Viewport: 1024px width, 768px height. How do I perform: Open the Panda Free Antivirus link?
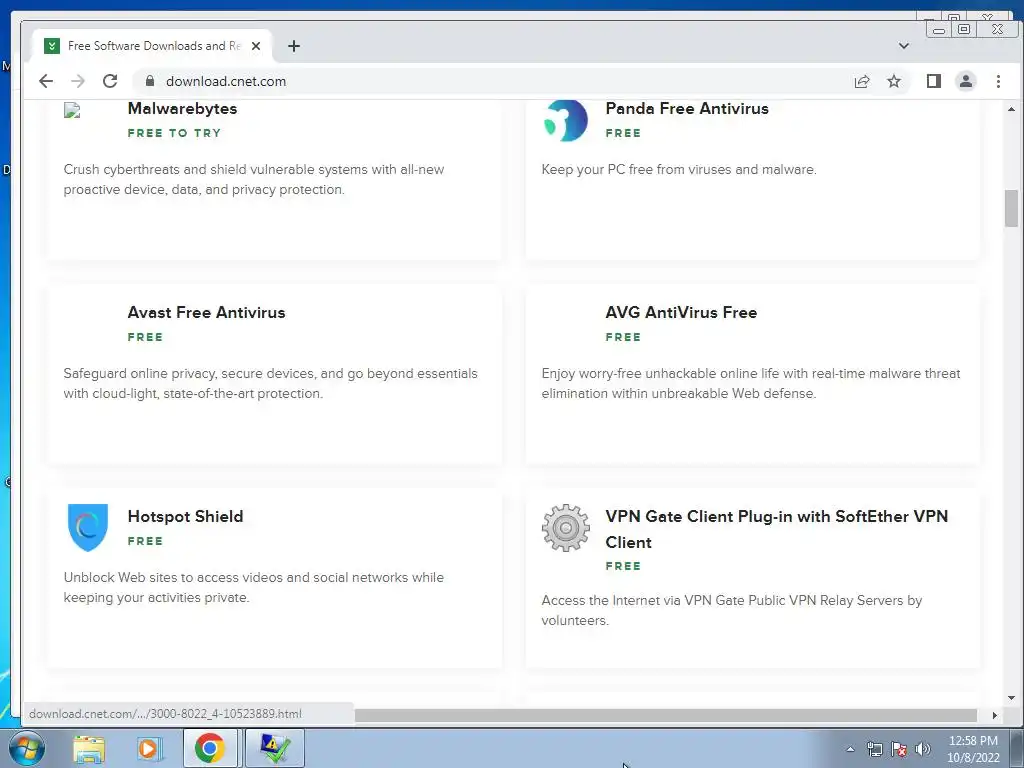[x=687, y=108]
